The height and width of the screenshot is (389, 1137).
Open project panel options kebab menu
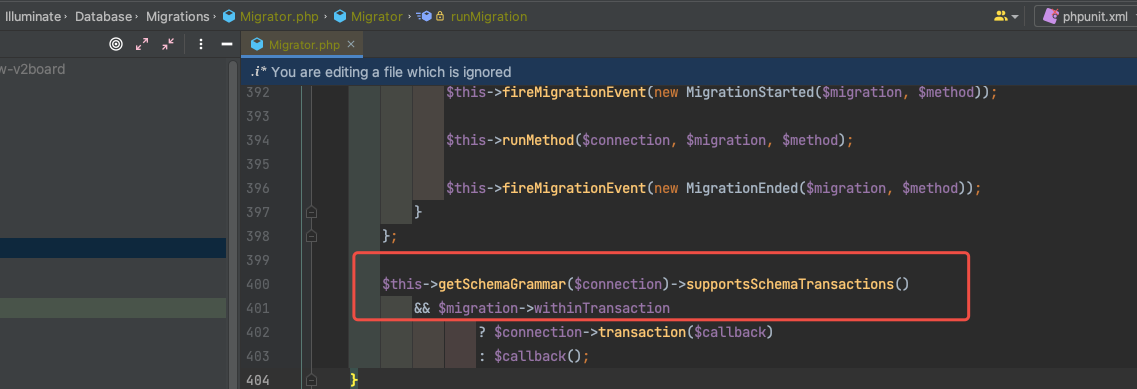tap(201, 44)
